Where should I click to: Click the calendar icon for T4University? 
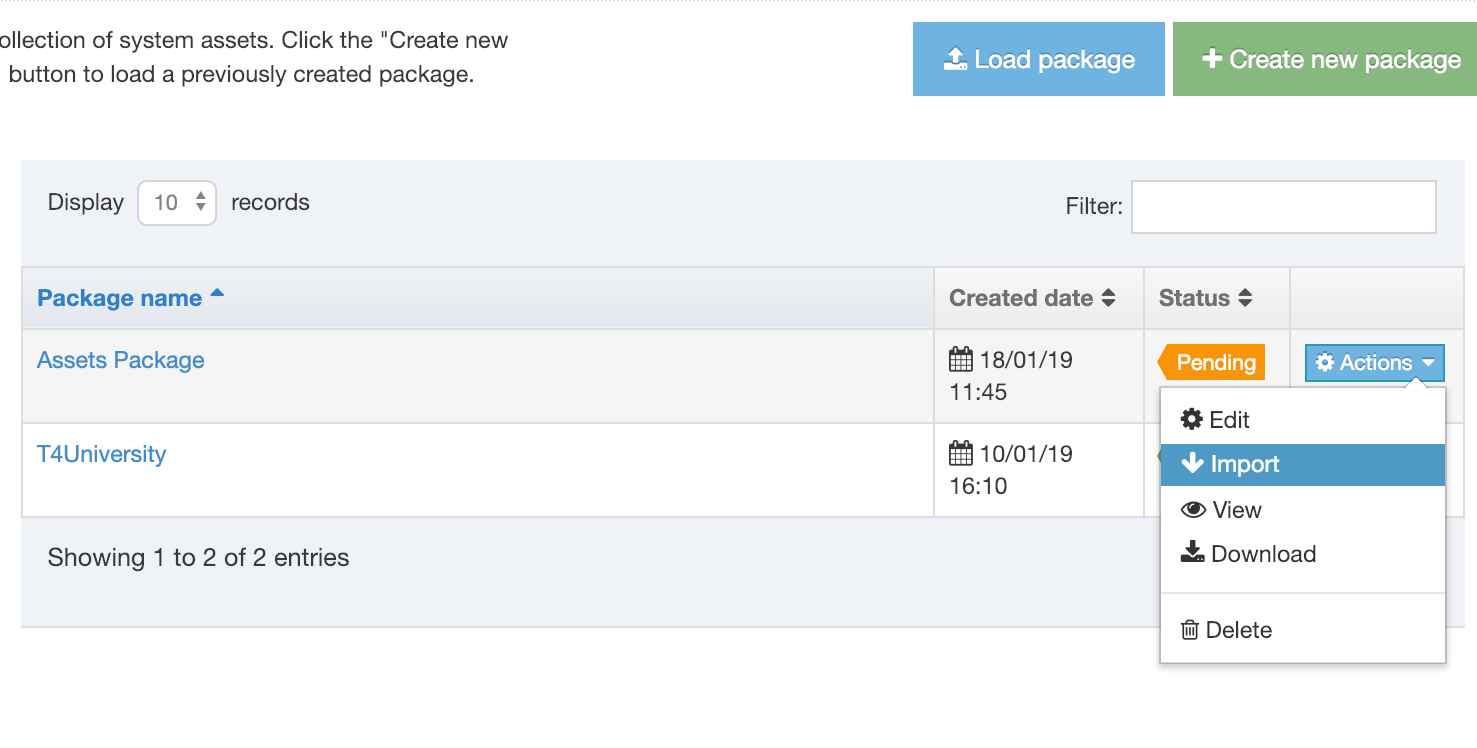pos(961,454)
